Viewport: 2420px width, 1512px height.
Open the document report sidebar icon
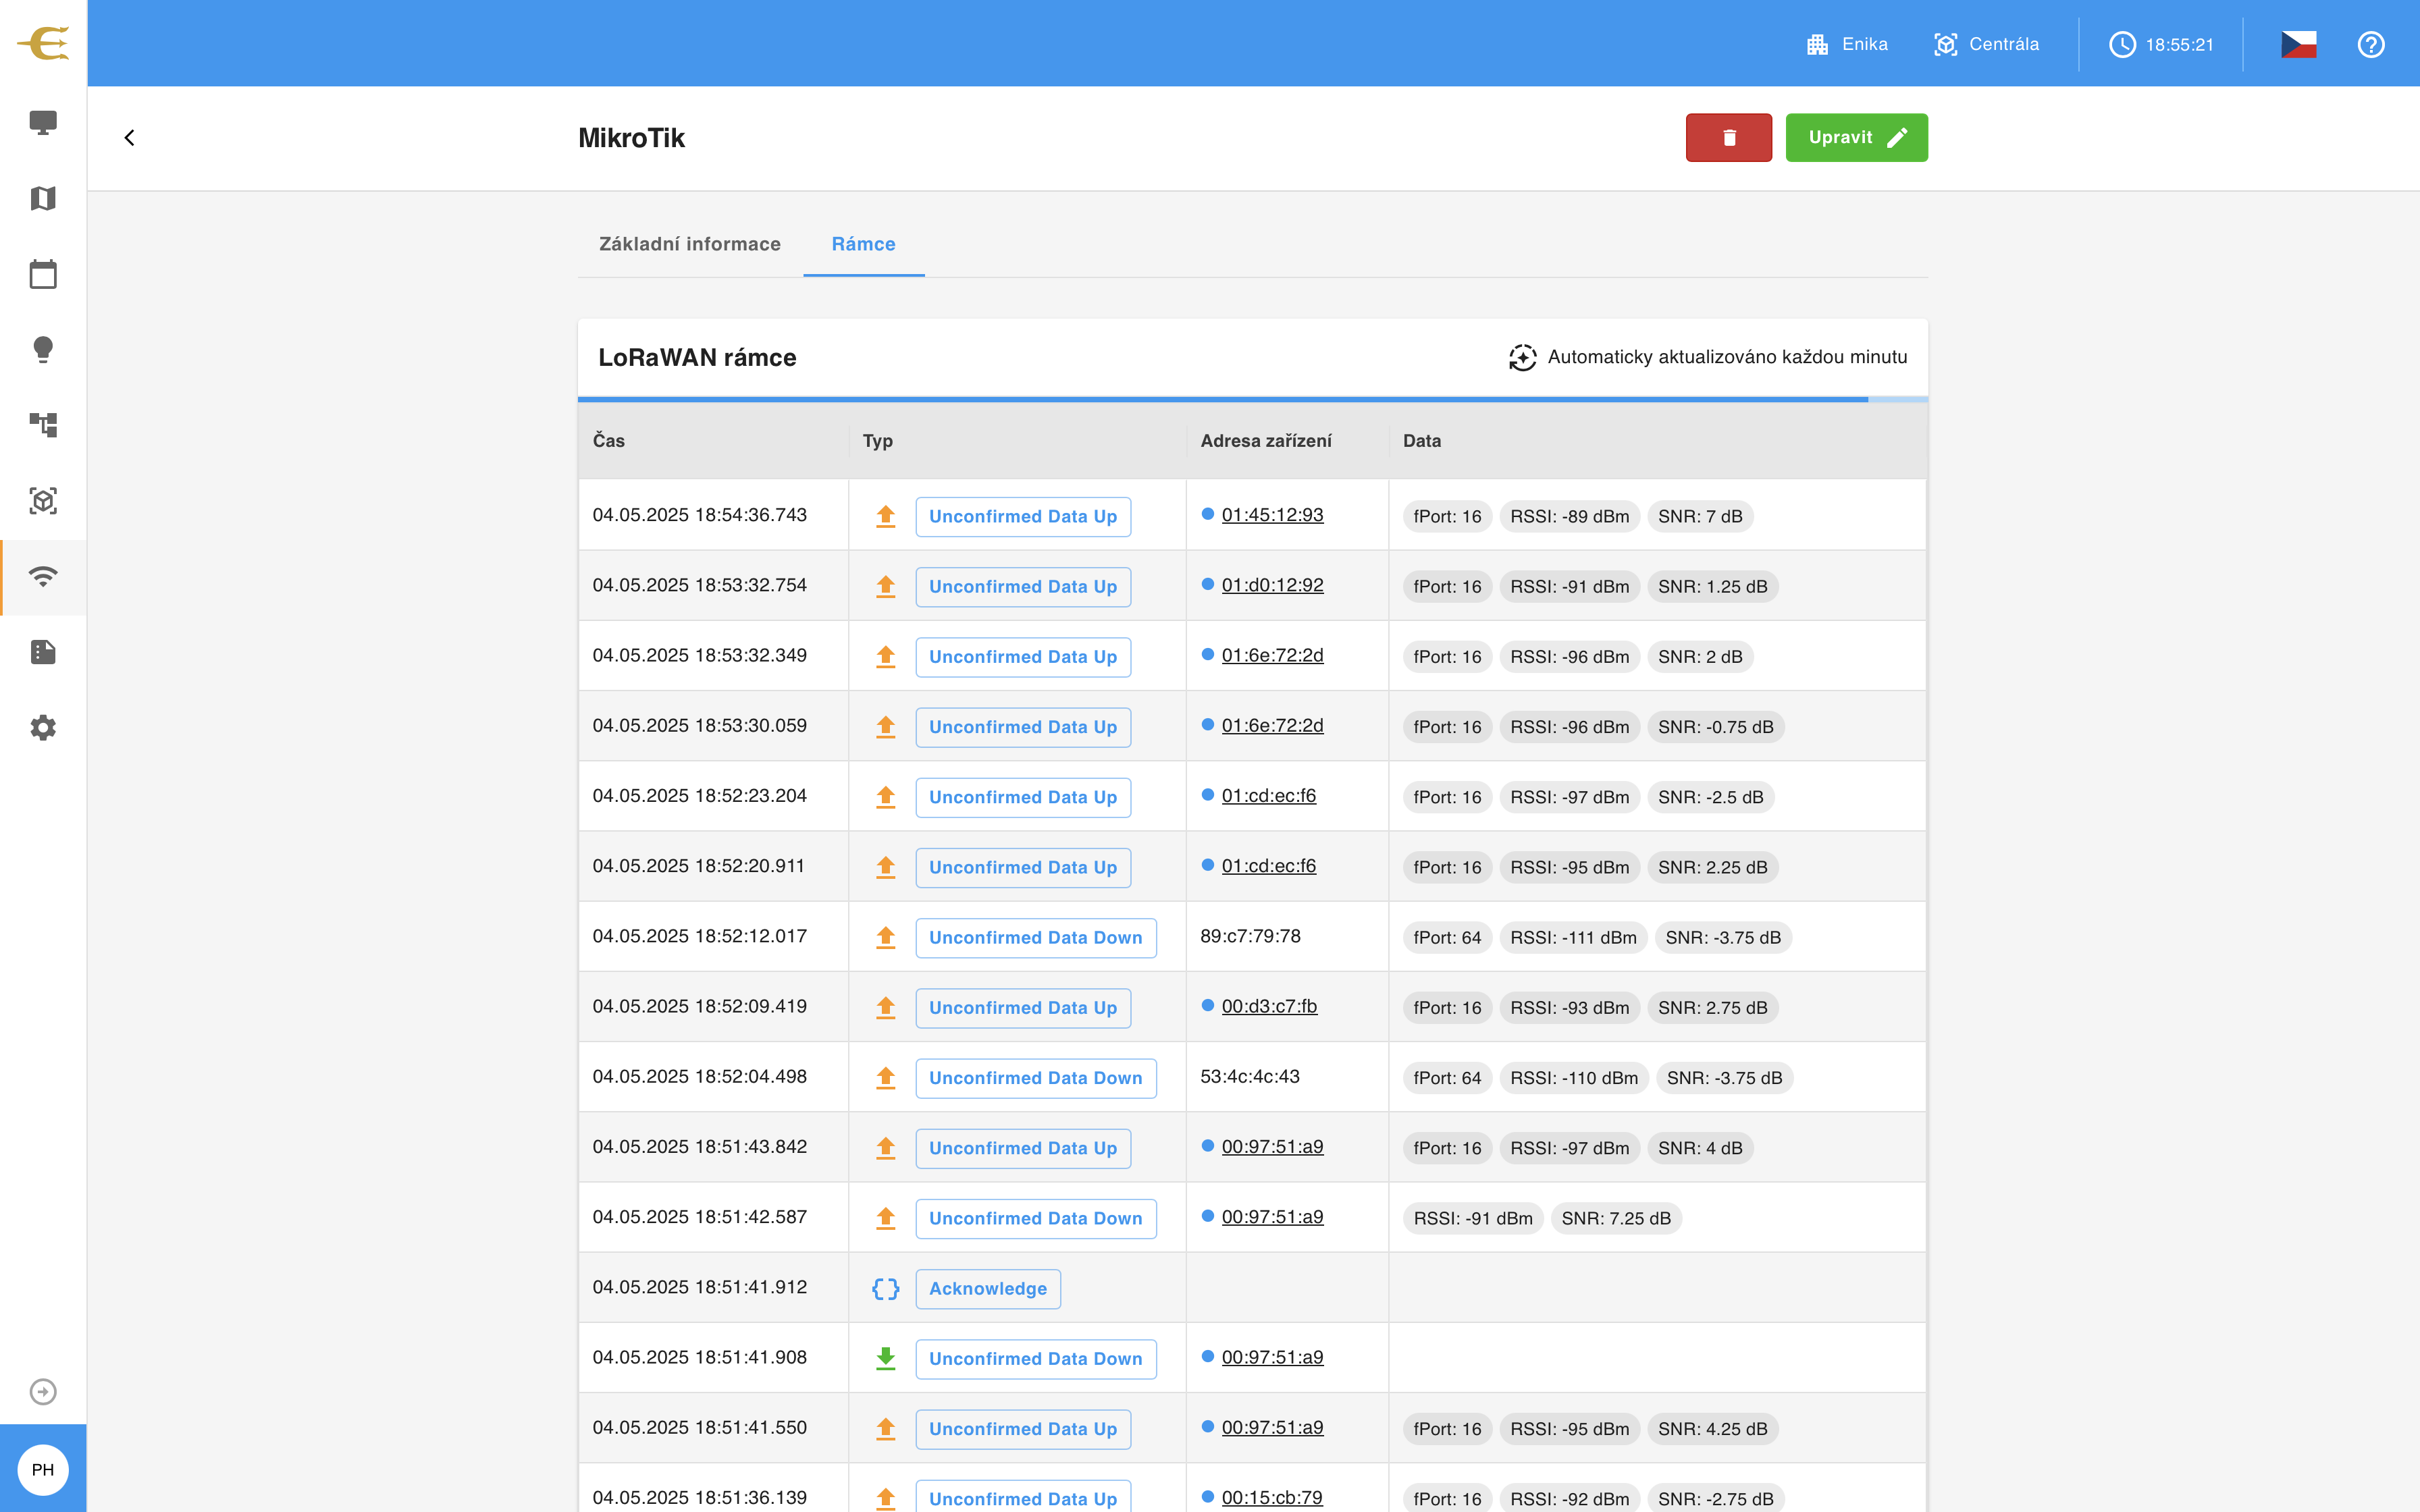tap(43, 652)
